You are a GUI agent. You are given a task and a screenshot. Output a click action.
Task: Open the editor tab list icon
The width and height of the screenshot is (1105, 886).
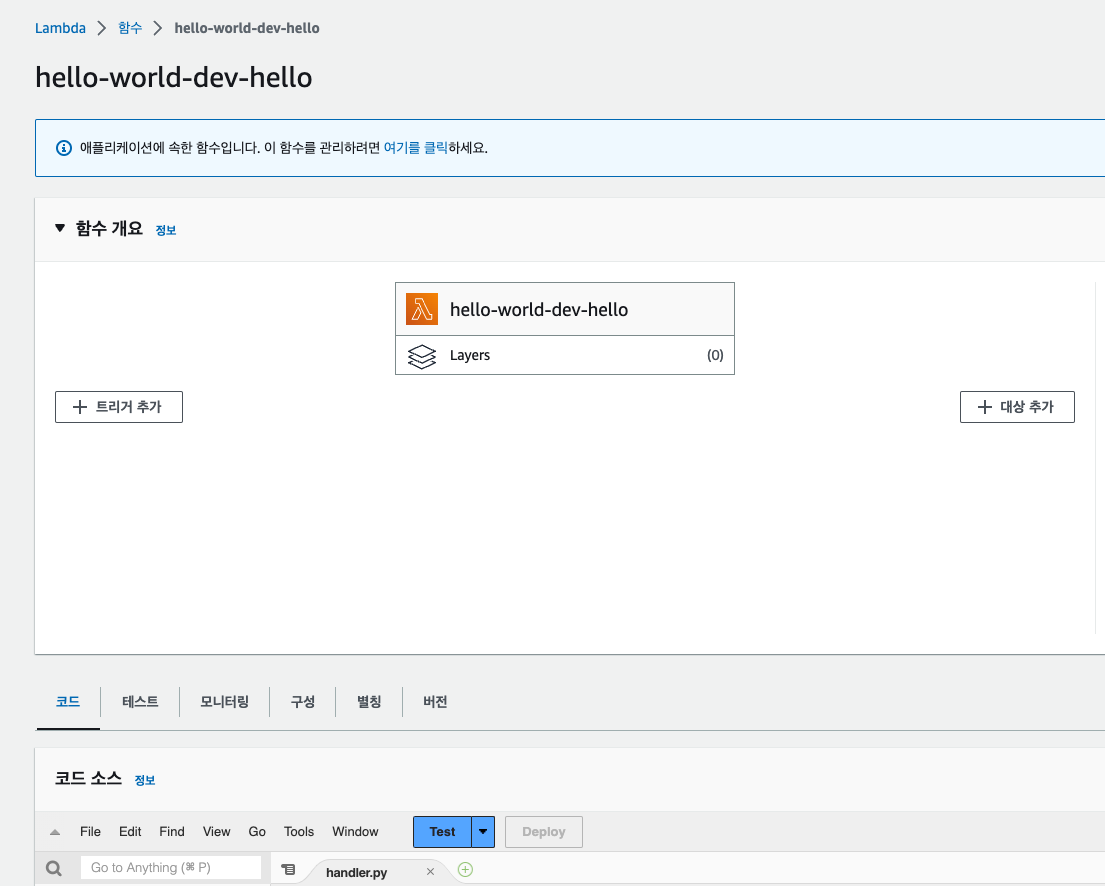pos(288,870)
